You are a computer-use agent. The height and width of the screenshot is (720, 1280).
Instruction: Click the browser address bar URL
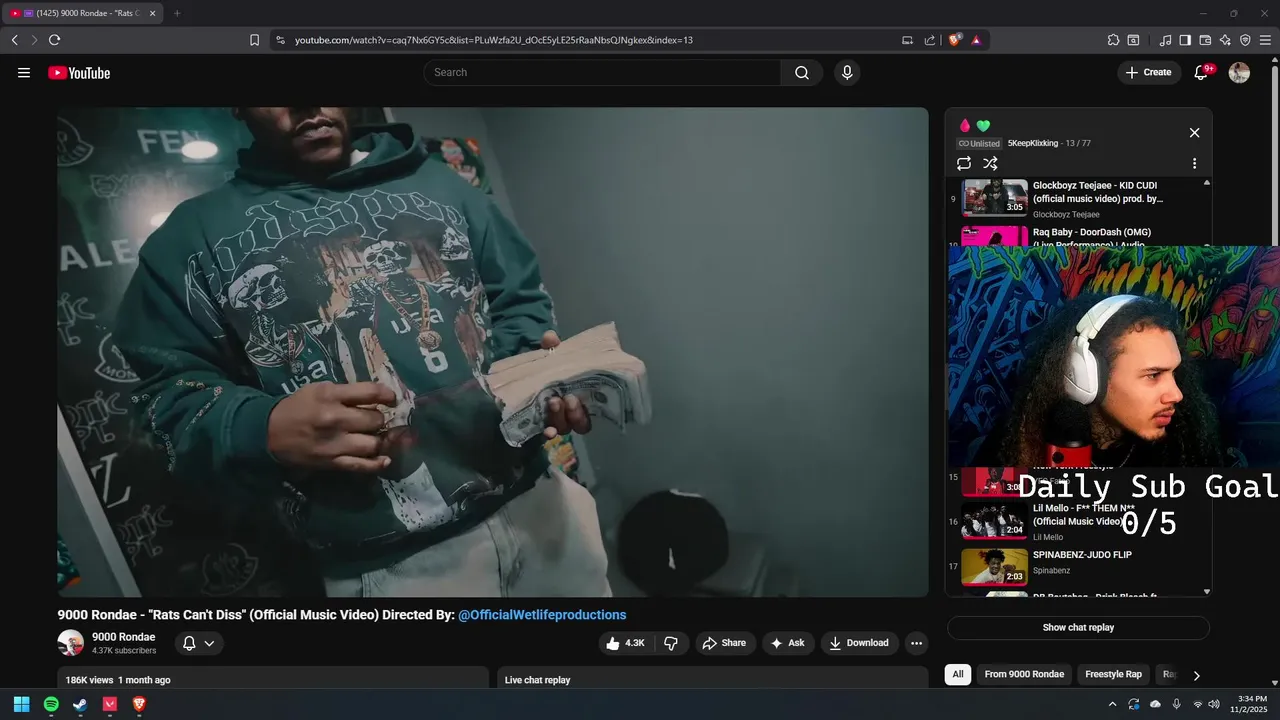pos(494,40)
